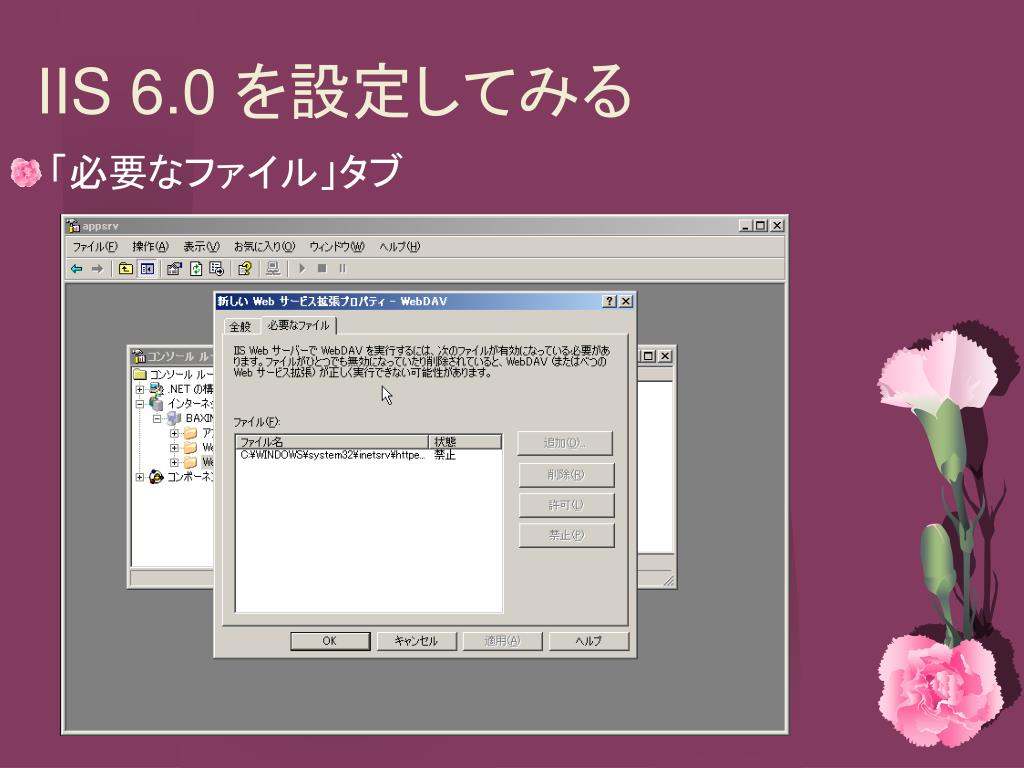Click the Export list toolbar icon
Image resolution: width=1024 pixels, height=768 pixels.
(217, 268)
